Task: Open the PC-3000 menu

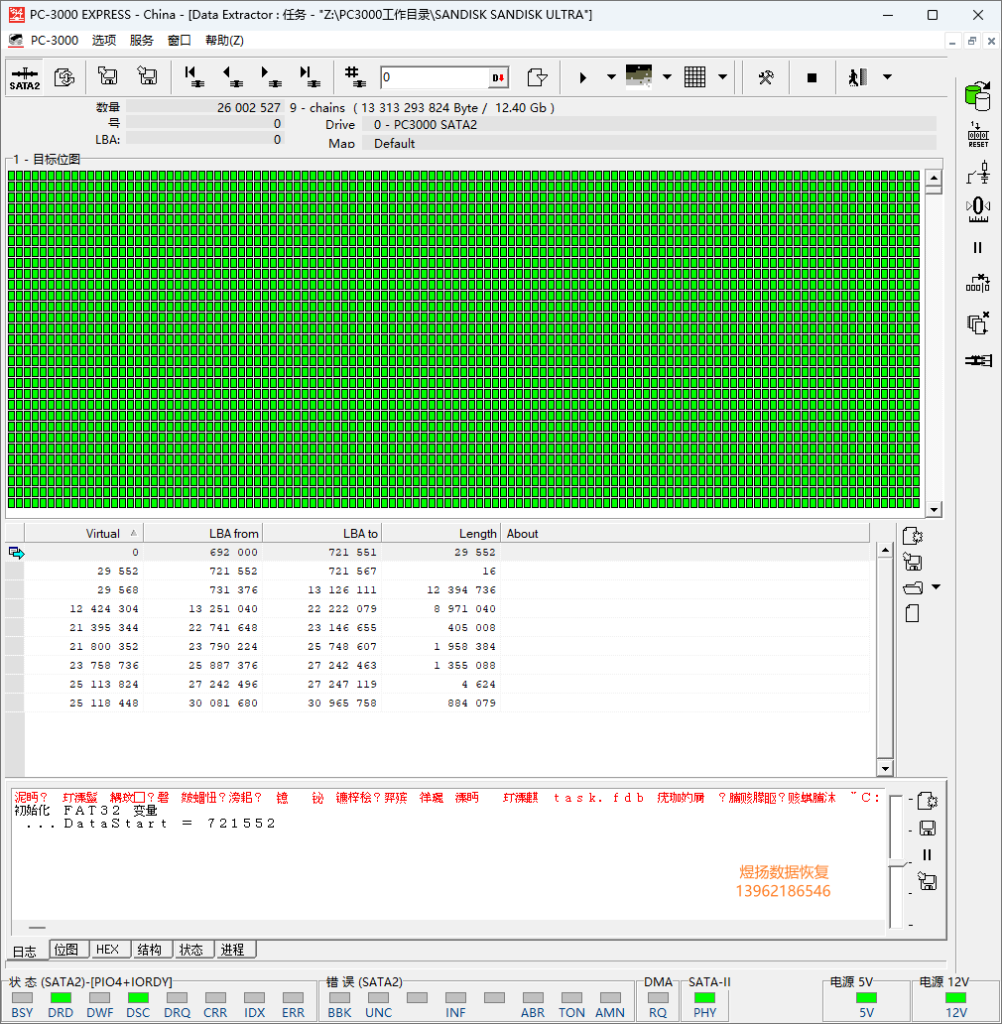Action: (x=54, y=40)
